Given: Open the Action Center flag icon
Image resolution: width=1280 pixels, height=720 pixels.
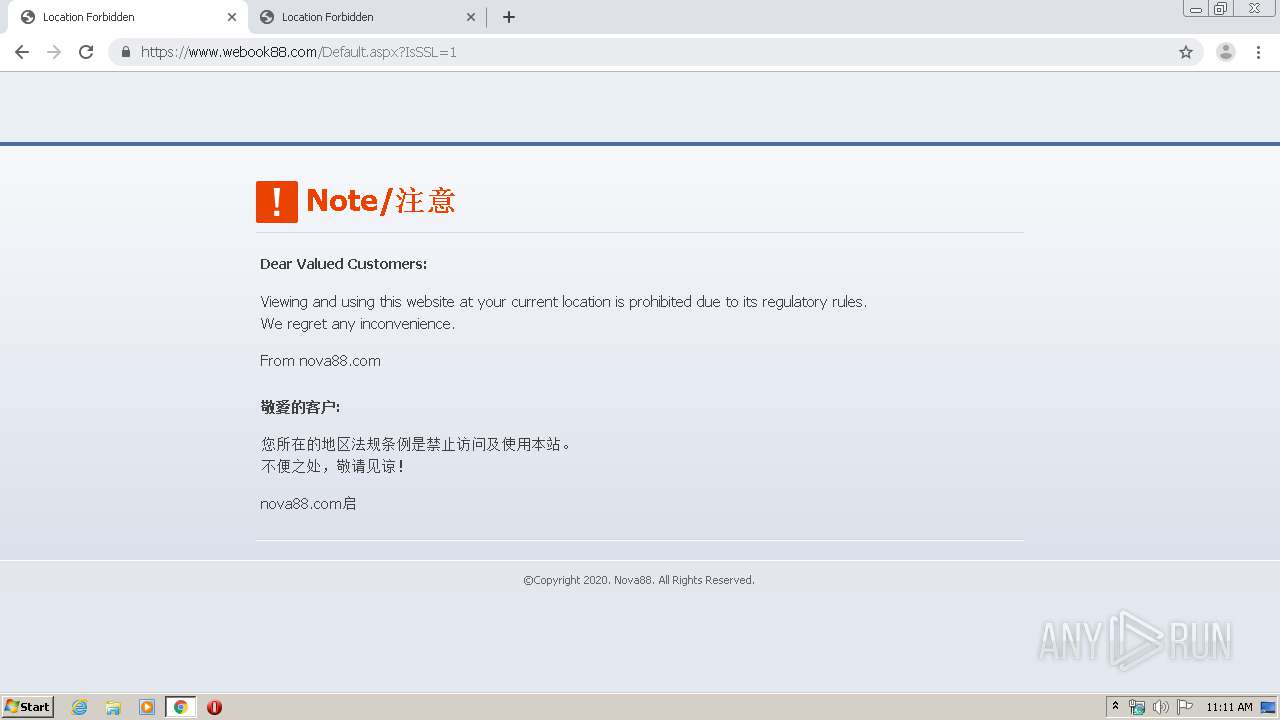Looking at the screenshot, I should tap(1185, 707).
